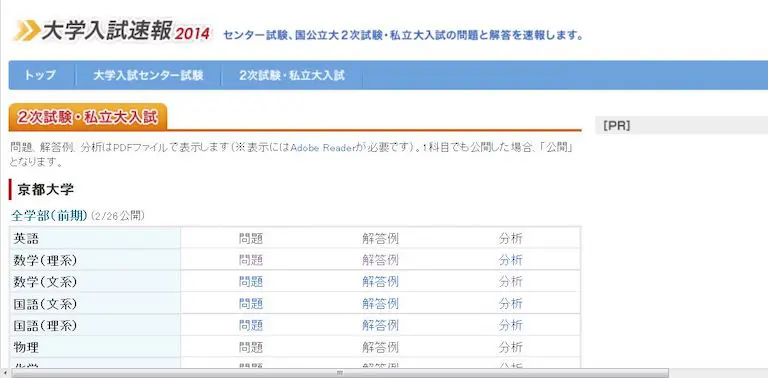Open the 大学入試センター試験 navigation tab
The height and width of the screenshot is (378, 768).
pyautogui.click(x=148, y=75)
